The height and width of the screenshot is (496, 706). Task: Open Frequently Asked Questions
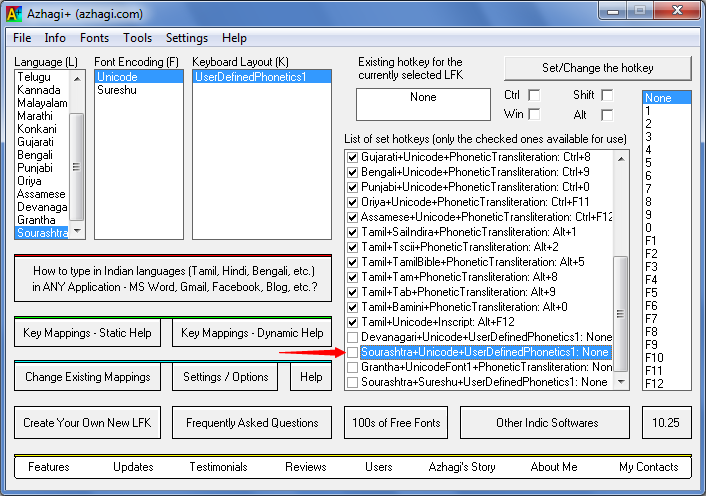[252, 423]
